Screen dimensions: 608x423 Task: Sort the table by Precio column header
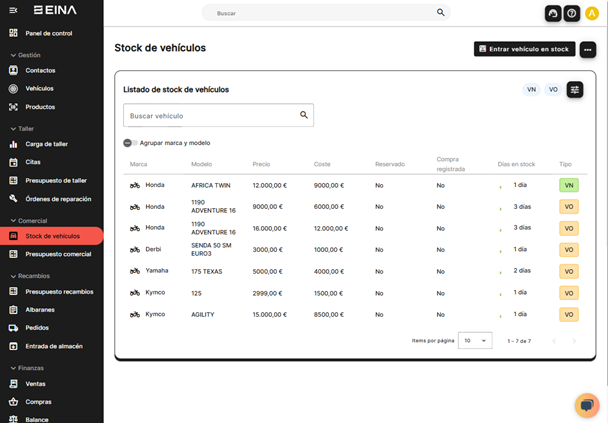261,164
